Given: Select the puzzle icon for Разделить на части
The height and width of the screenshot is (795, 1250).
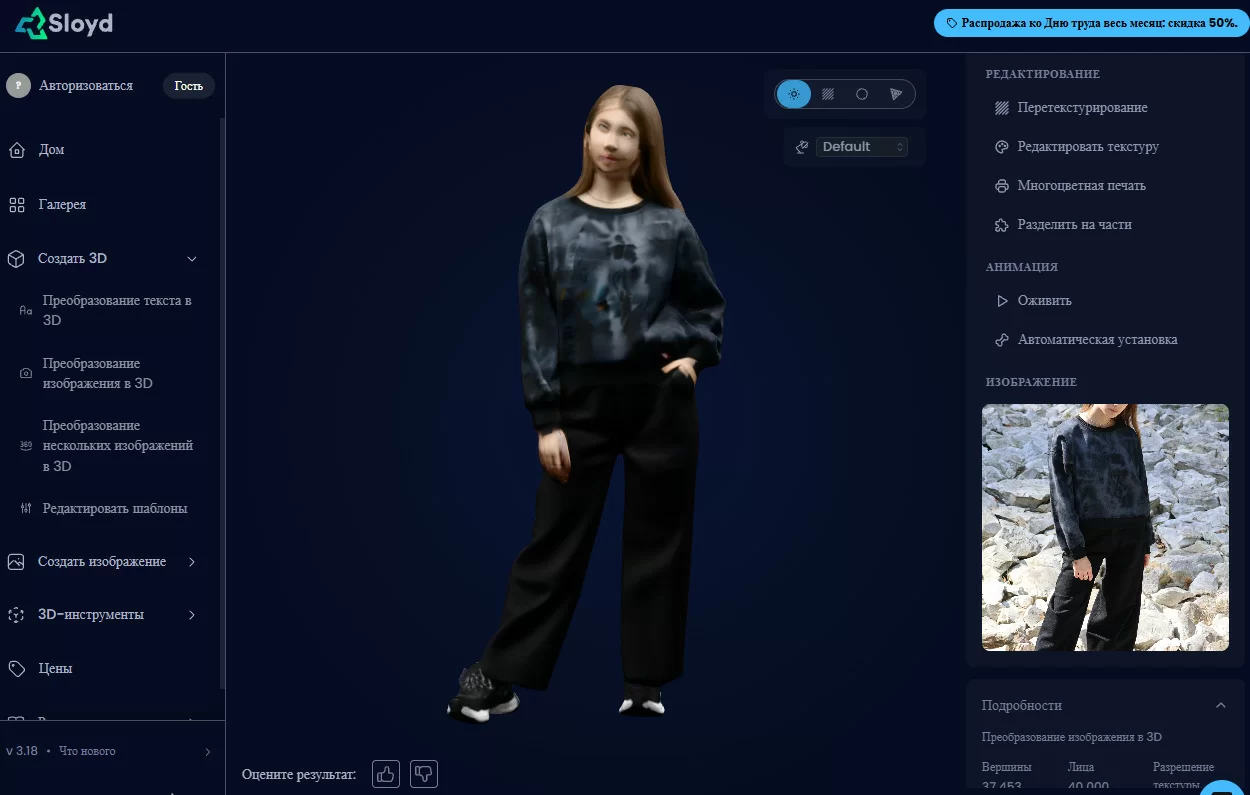Looking at the screenshot, I should [x=1002, y=225].
